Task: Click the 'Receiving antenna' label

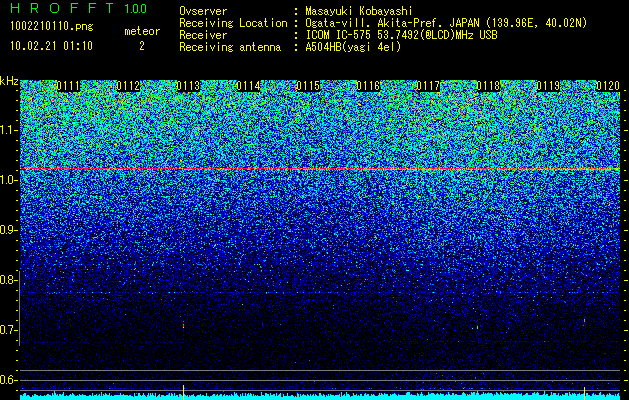Action: [230, 47]
